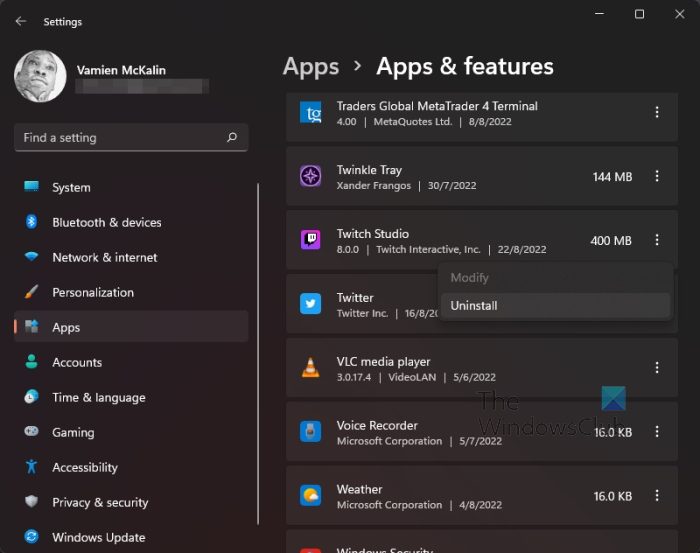Click the Weather app icon

point(311,496)
